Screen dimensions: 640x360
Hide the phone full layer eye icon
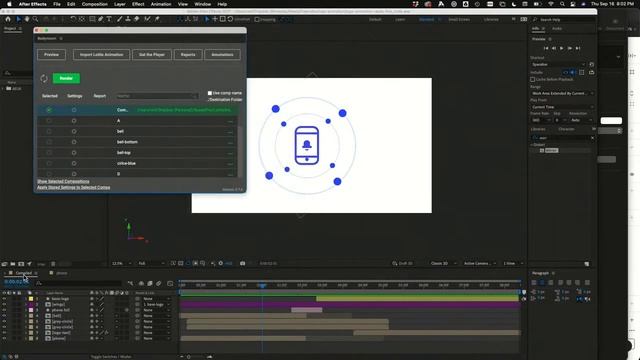click(x=4, y=310)
